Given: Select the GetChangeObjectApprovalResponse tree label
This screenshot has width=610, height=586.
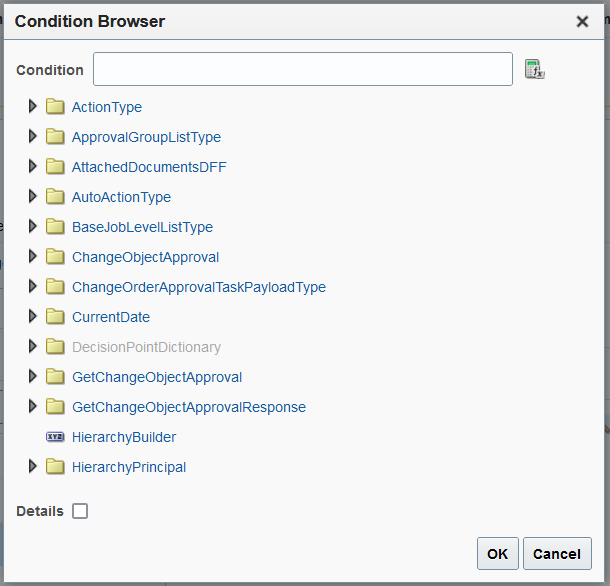Looking at the screenshot, I should (189, 407).
